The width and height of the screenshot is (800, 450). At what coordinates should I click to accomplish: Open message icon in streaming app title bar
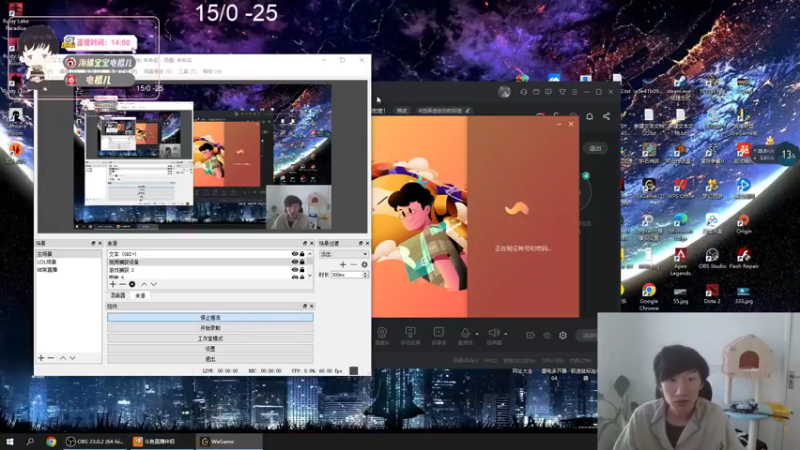tap(548, 92)
